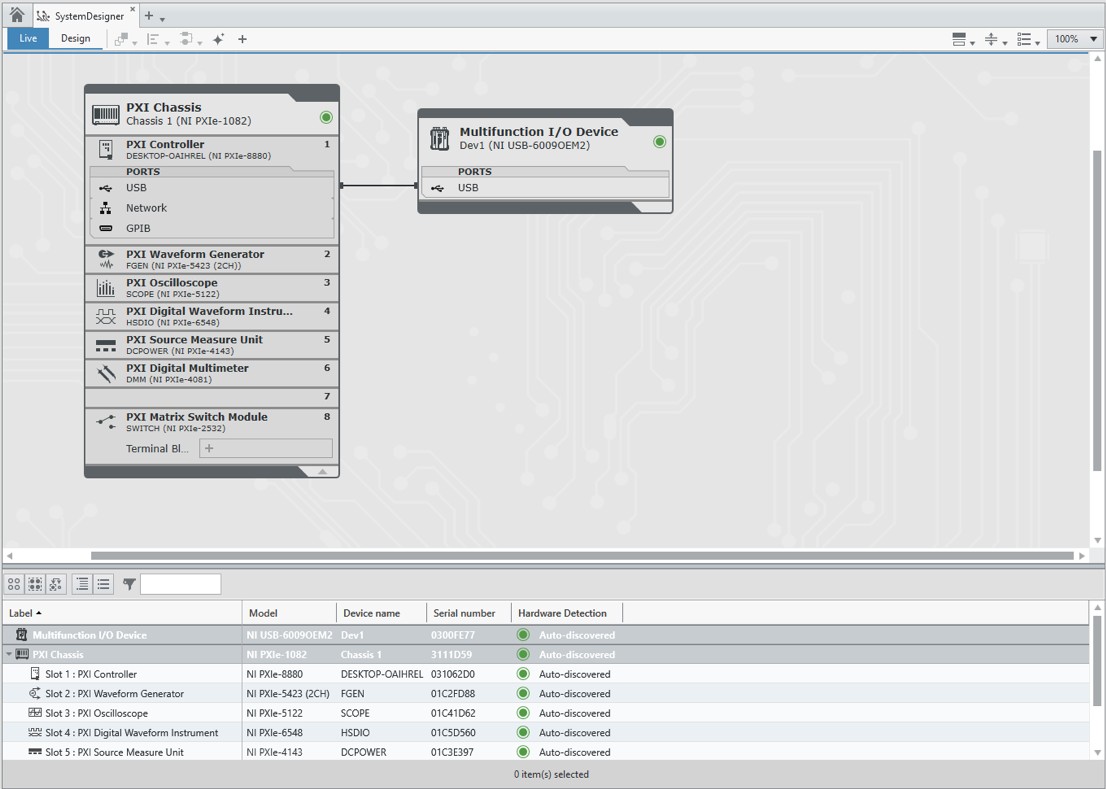Click the PXI Waveform Generator slot icon
Viewport: 1106px width, 789px height.
tap(106, 259)
